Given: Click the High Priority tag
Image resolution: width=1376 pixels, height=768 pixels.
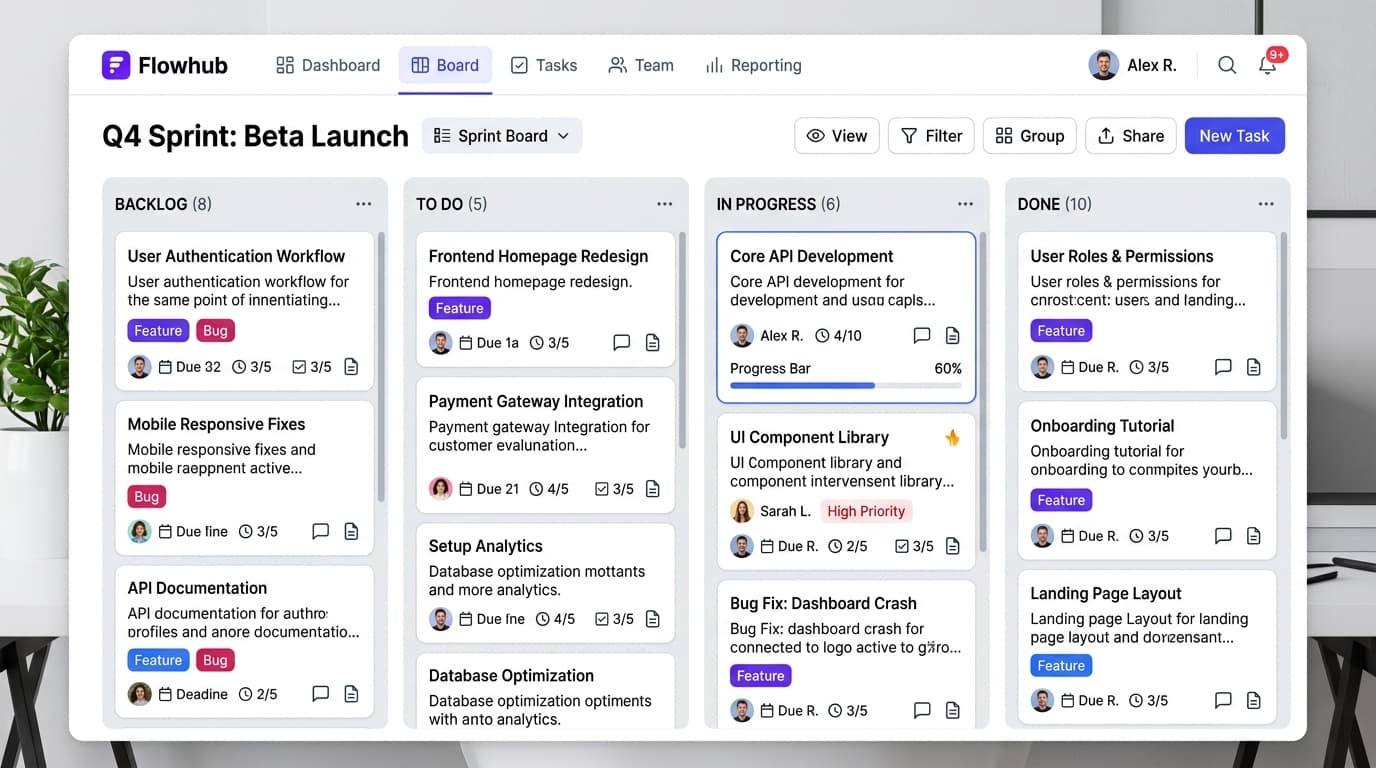Looking at the screenshot, I should [x=866, y=511].
